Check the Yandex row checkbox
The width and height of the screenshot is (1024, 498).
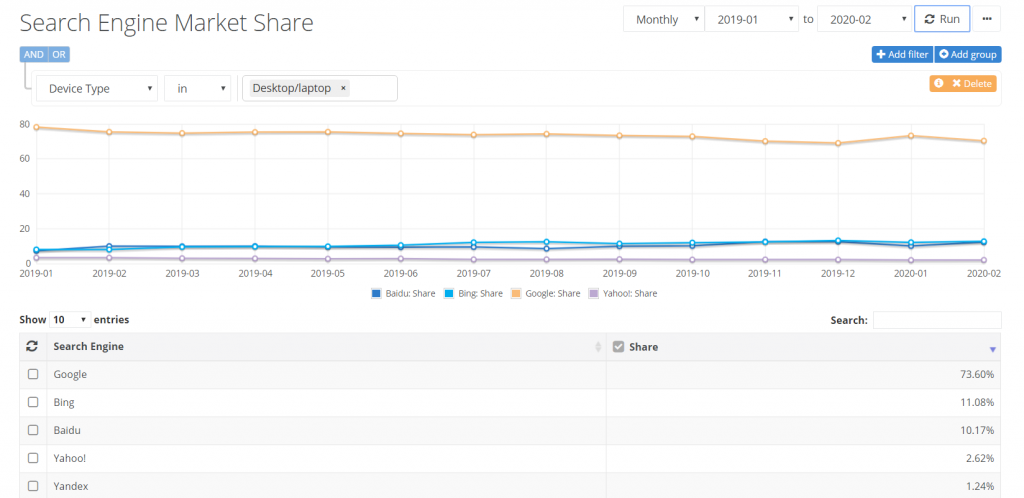click(33, 486)
